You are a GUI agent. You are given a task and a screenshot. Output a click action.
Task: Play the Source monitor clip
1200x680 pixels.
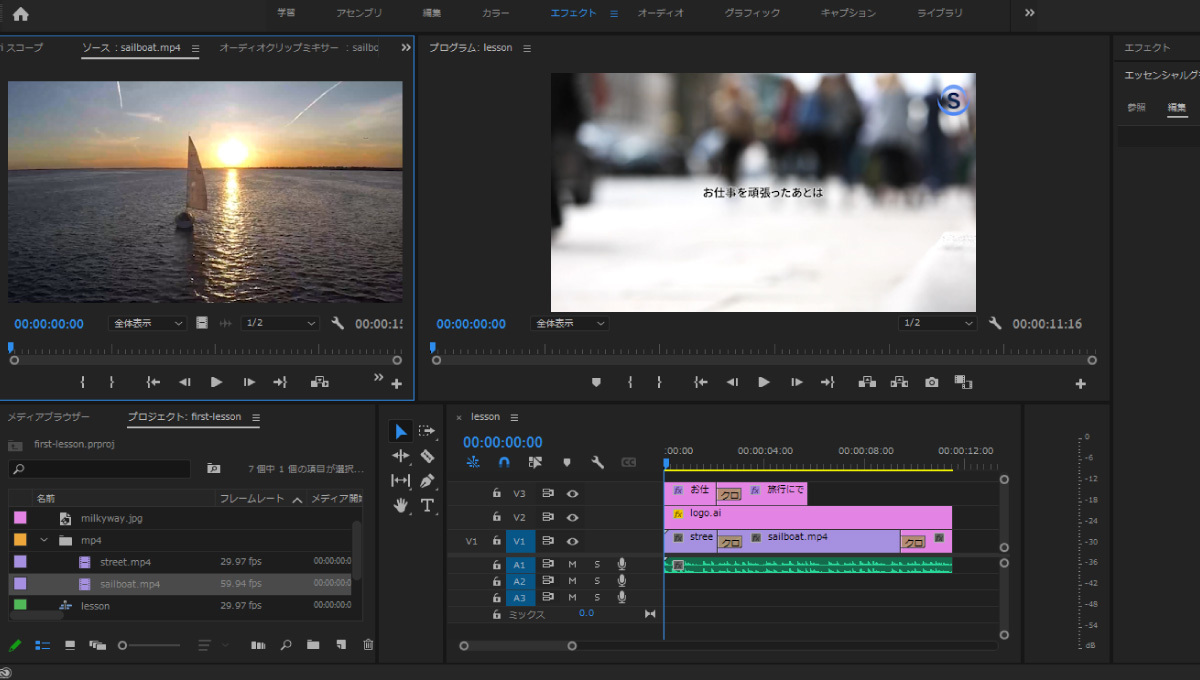216,382
